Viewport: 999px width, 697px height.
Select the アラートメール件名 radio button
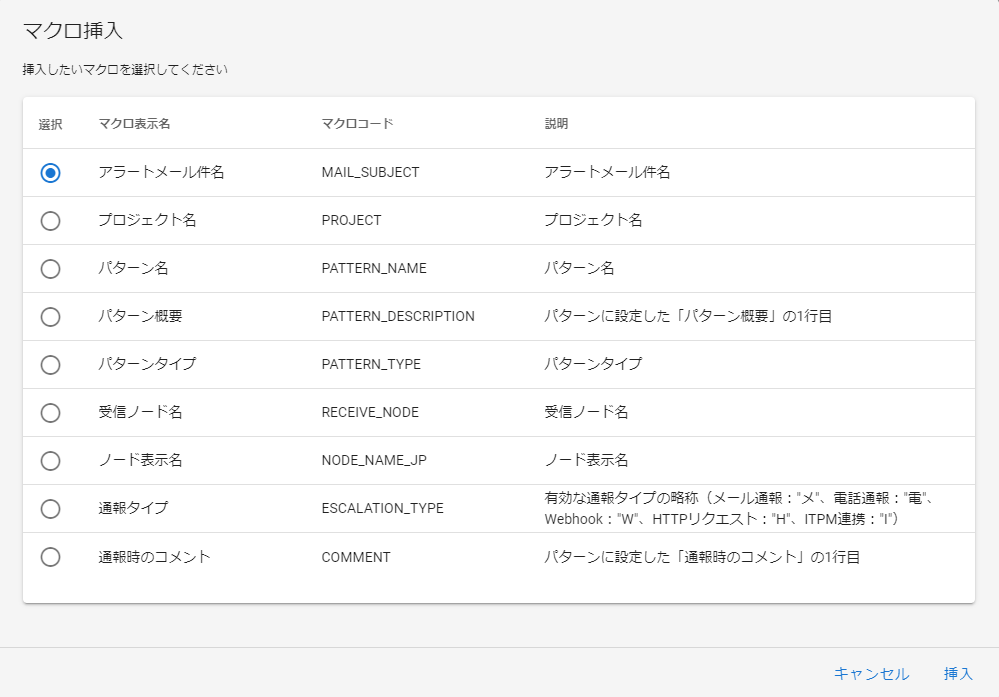pyautogui.click(x=51, y=172)
